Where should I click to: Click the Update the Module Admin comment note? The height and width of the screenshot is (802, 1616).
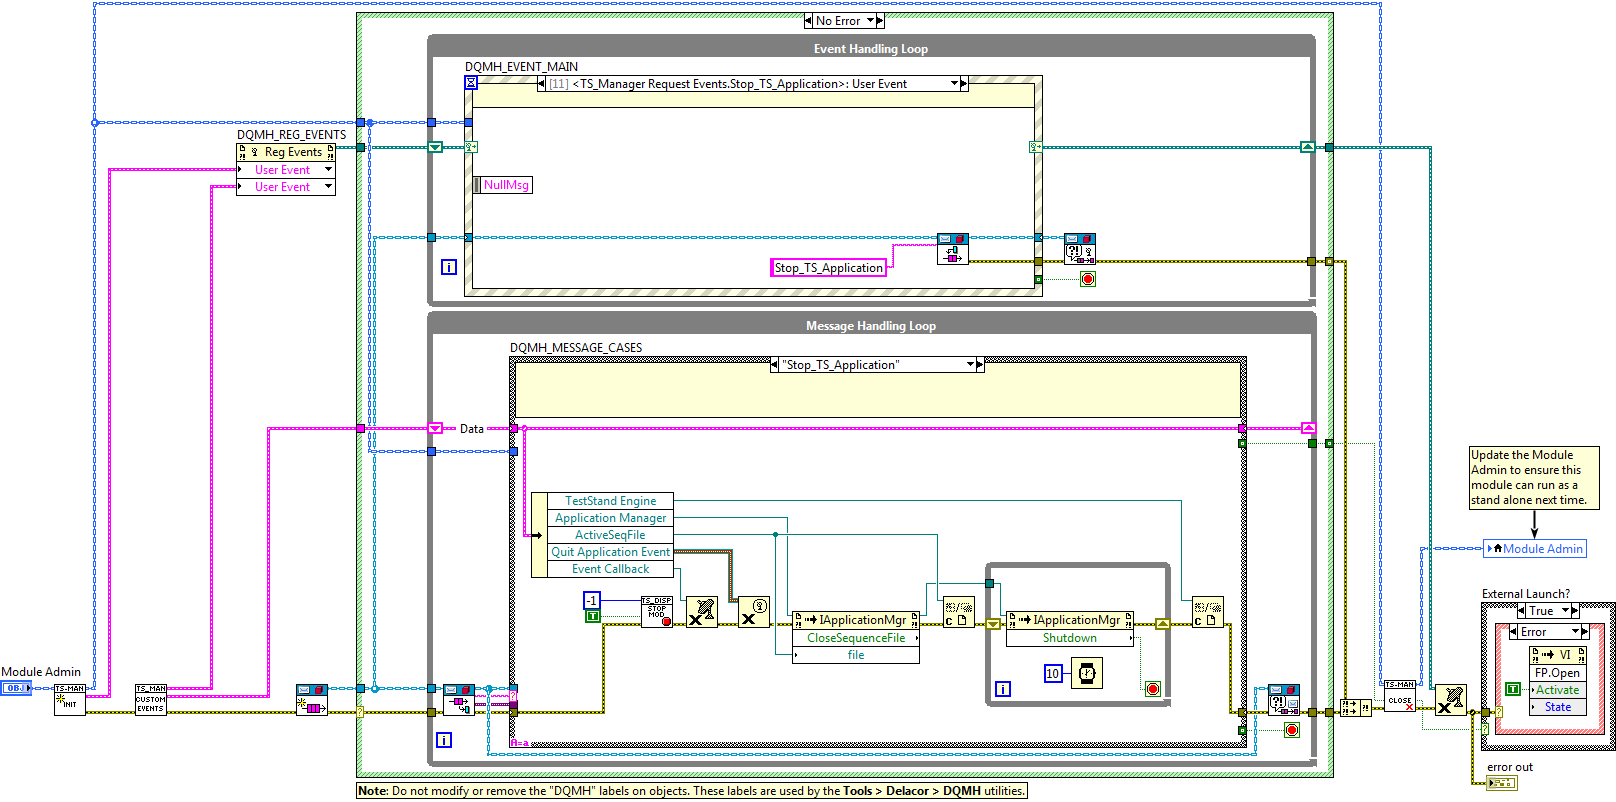click(1534, 477)
